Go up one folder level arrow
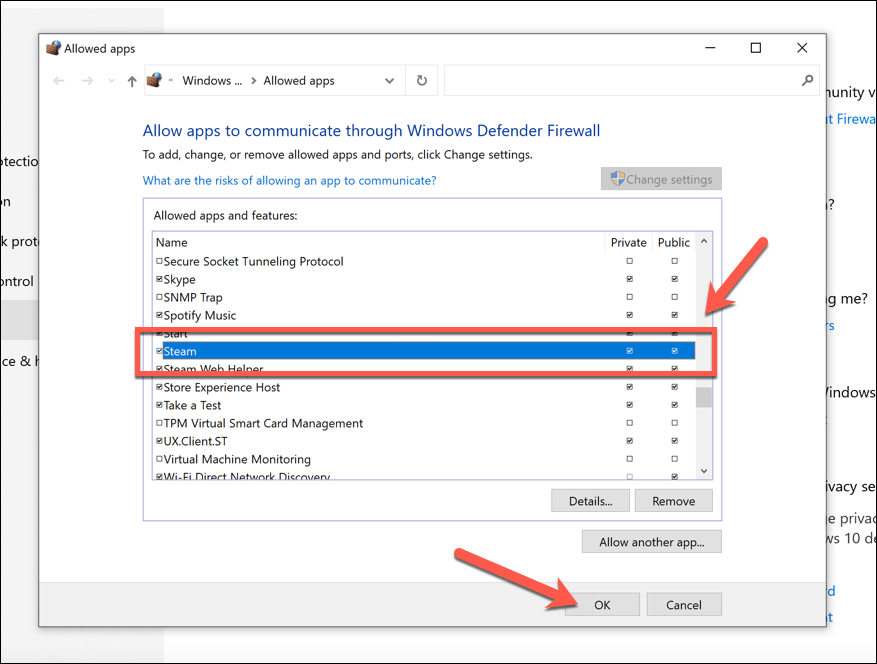Viewport: 877px width, 664px height. pos(132,81)
